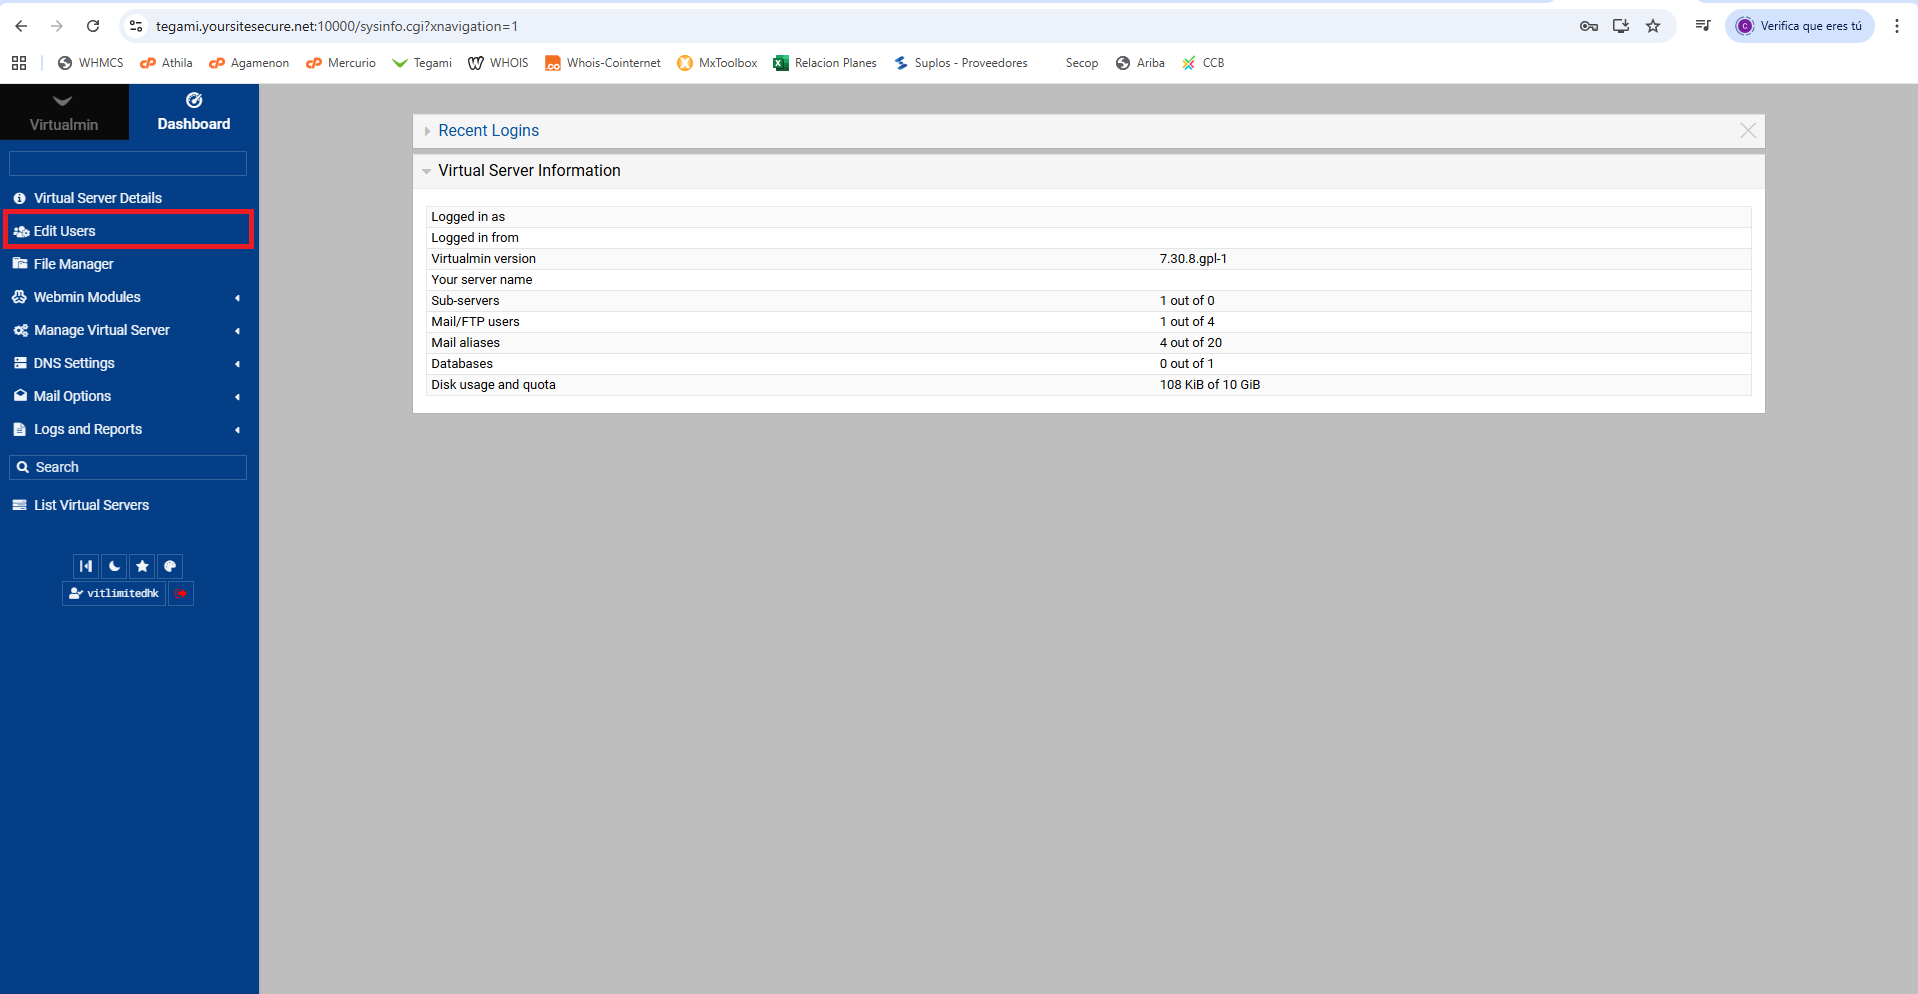Expand the DNS Settings menu
The image size is (1918, 994).
[74, 363]
